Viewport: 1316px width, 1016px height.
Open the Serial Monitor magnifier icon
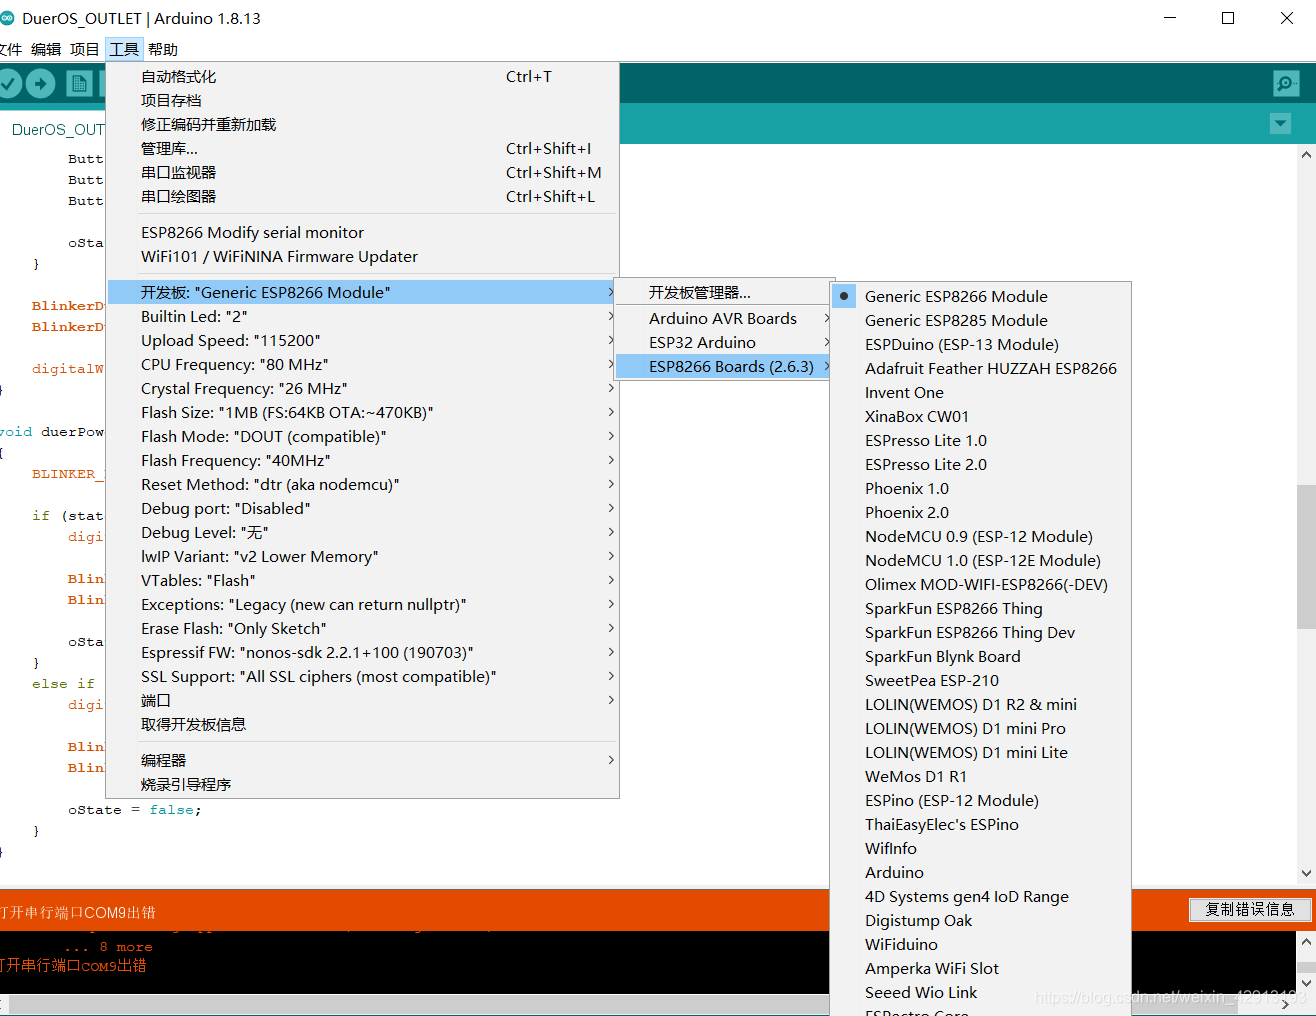[1286, 84]
